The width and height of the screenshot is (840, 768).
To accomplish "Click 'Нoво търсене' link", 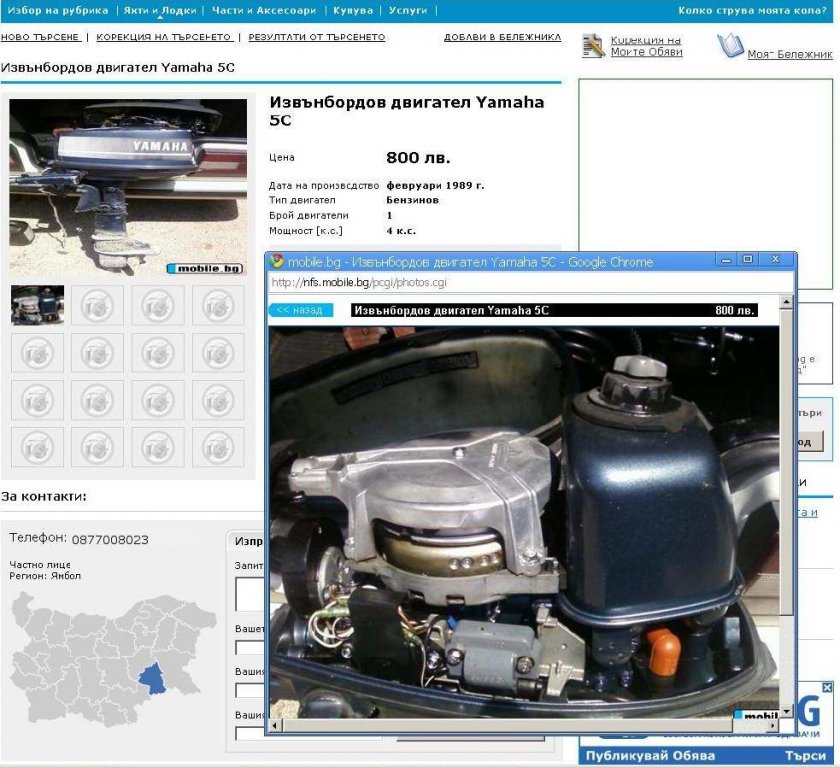I will click(x=40, y=37).
